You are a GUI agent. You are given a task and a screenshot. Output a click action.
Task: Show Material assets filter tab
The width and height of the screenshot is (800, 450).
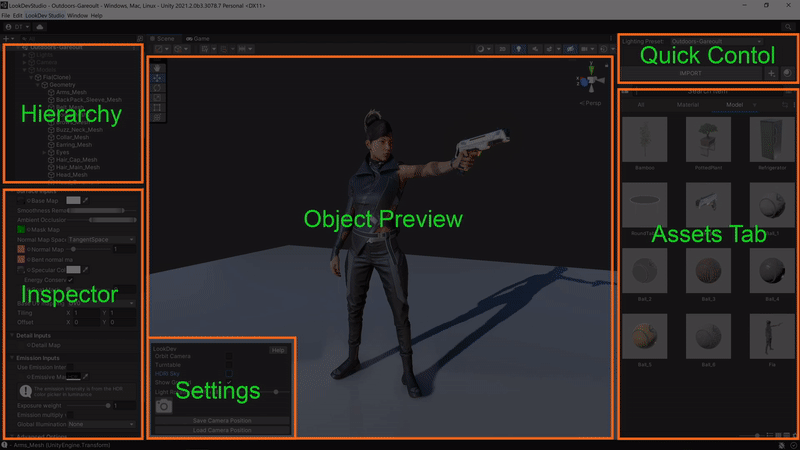(x=688, y=105)
